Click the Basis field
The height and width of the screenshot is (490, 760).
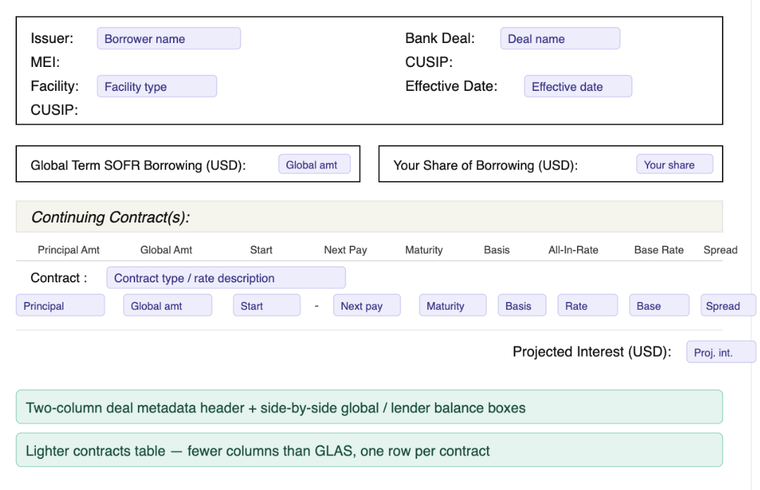click(522, 306)
